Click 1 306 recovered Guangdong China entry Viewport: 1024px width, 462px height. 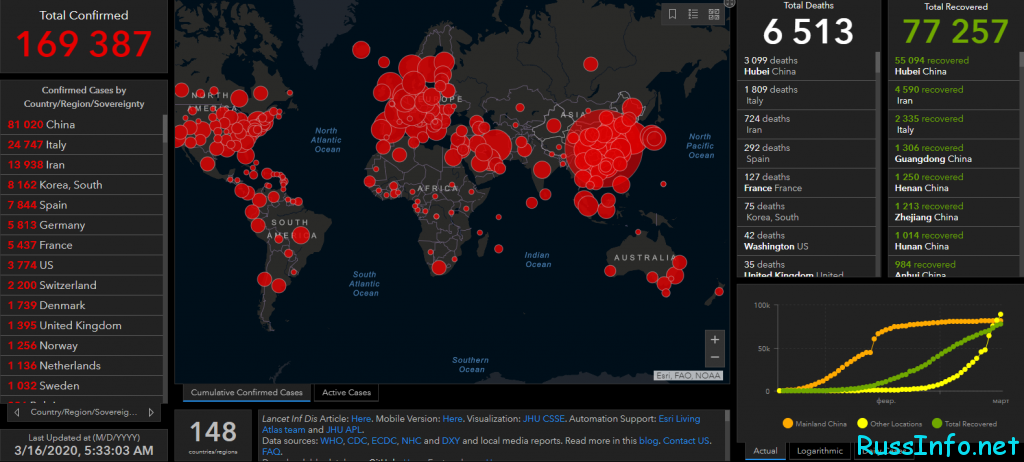click(x=953, y=154)
